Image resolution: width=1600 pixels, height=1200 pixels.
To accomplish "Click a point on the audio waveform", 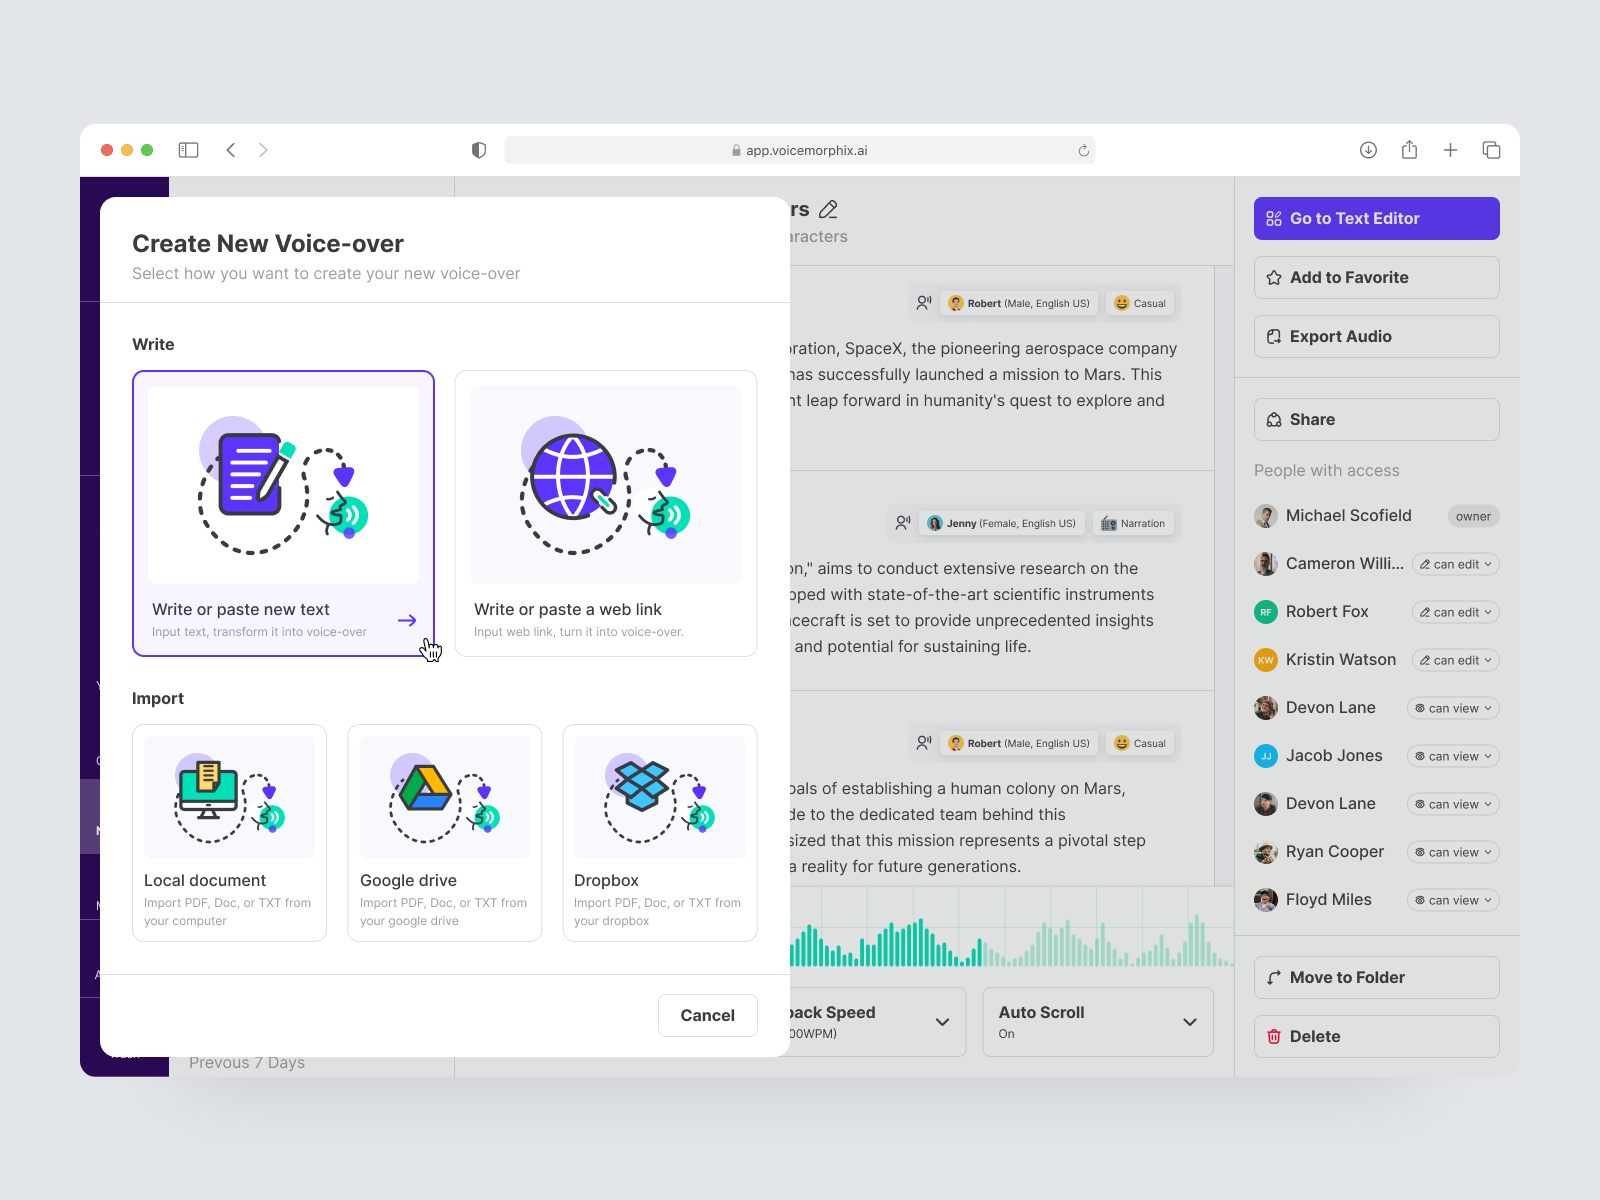I will tap(1000, 930).
